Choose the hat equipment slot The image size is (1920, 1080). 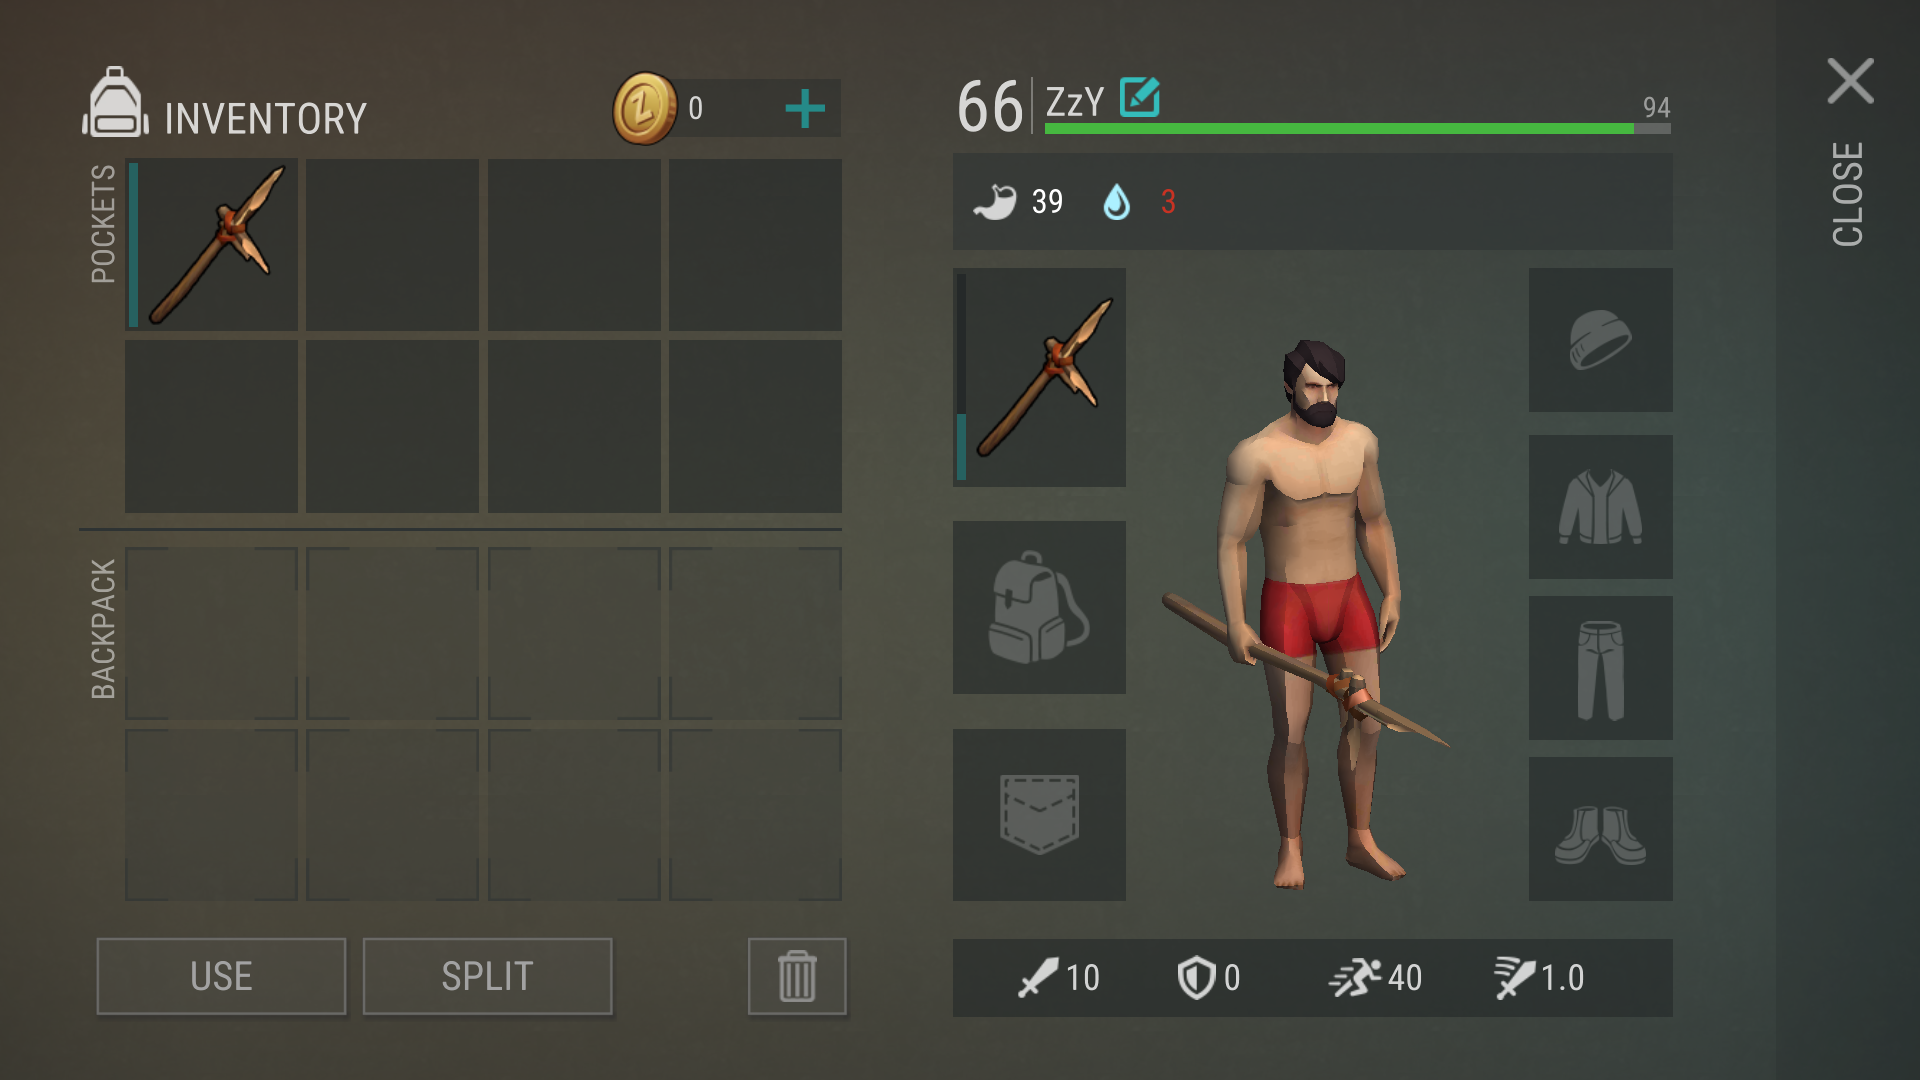pos(1600,340)
